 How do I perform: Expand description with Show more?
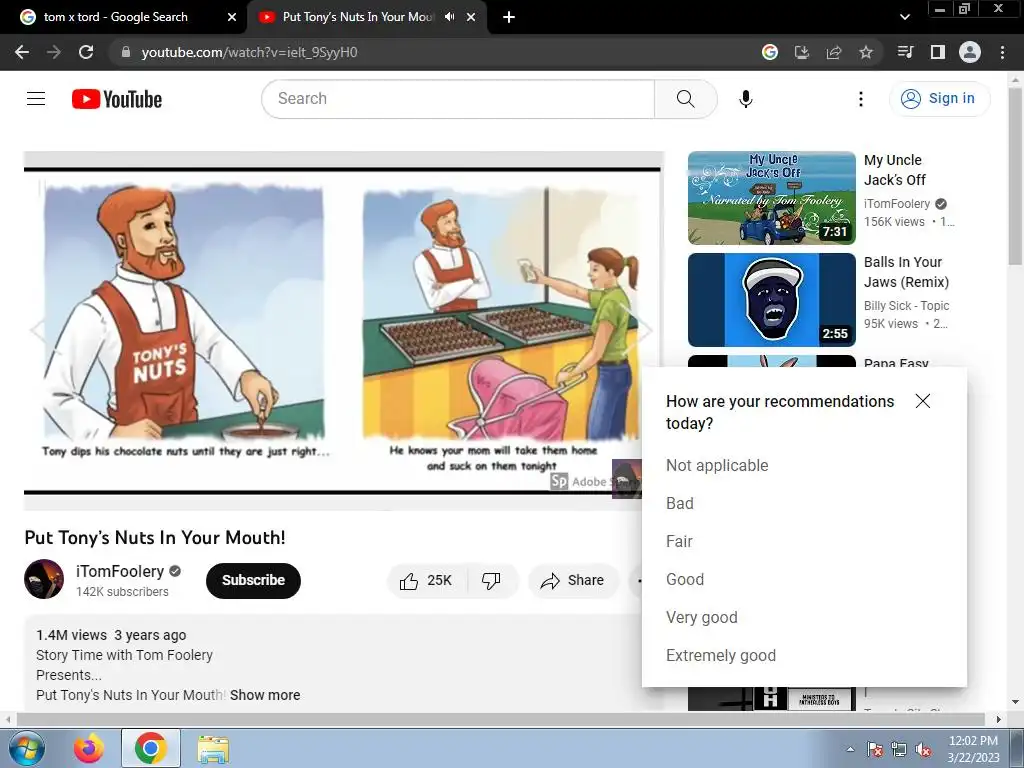point(265,695)
